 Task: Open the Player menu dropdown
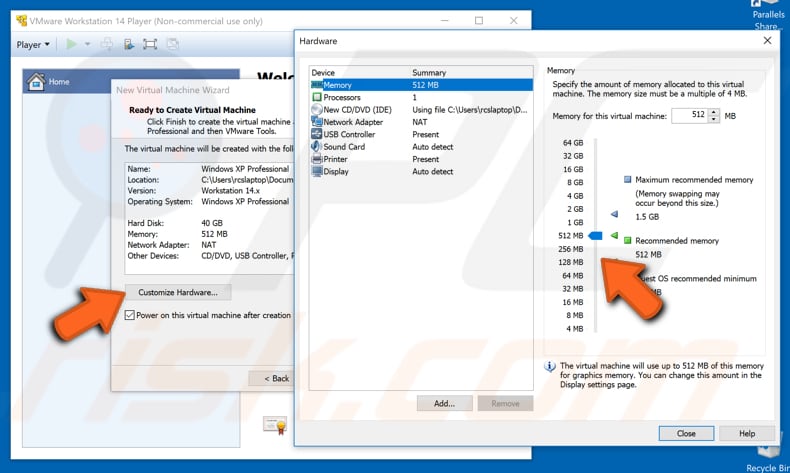tap(33, 45)
